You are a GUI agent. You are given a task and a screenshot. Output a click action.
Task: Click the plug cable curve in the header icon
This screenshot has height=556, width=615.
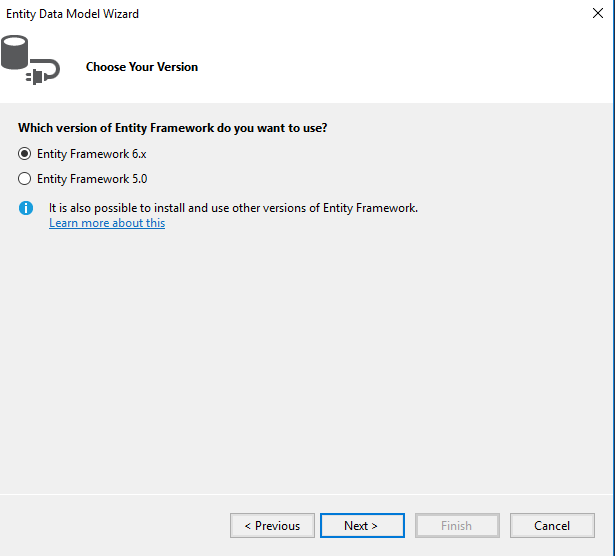[52, 67]
